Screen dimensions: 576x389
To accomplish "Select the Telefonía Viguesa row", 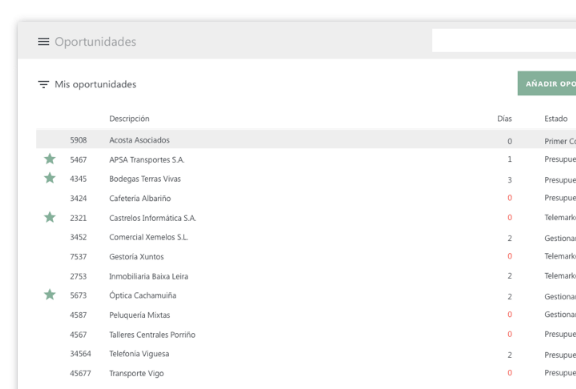I will click(139, 354).
